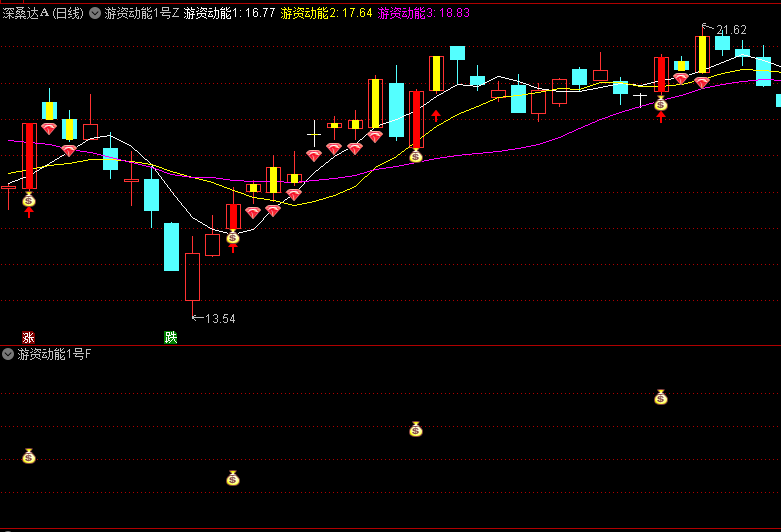The height and width of the screenshot is (532, 781).
Task: Click the highest money bag in 游资动能1号F panel
Action: click(x=660, y=397)
